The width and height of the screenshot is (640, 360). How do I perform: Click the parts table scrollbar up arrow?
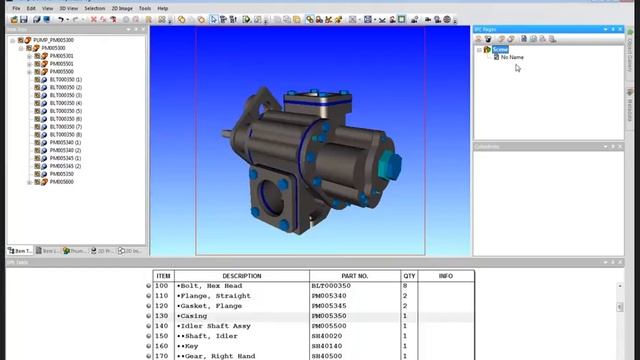(620, 286)
